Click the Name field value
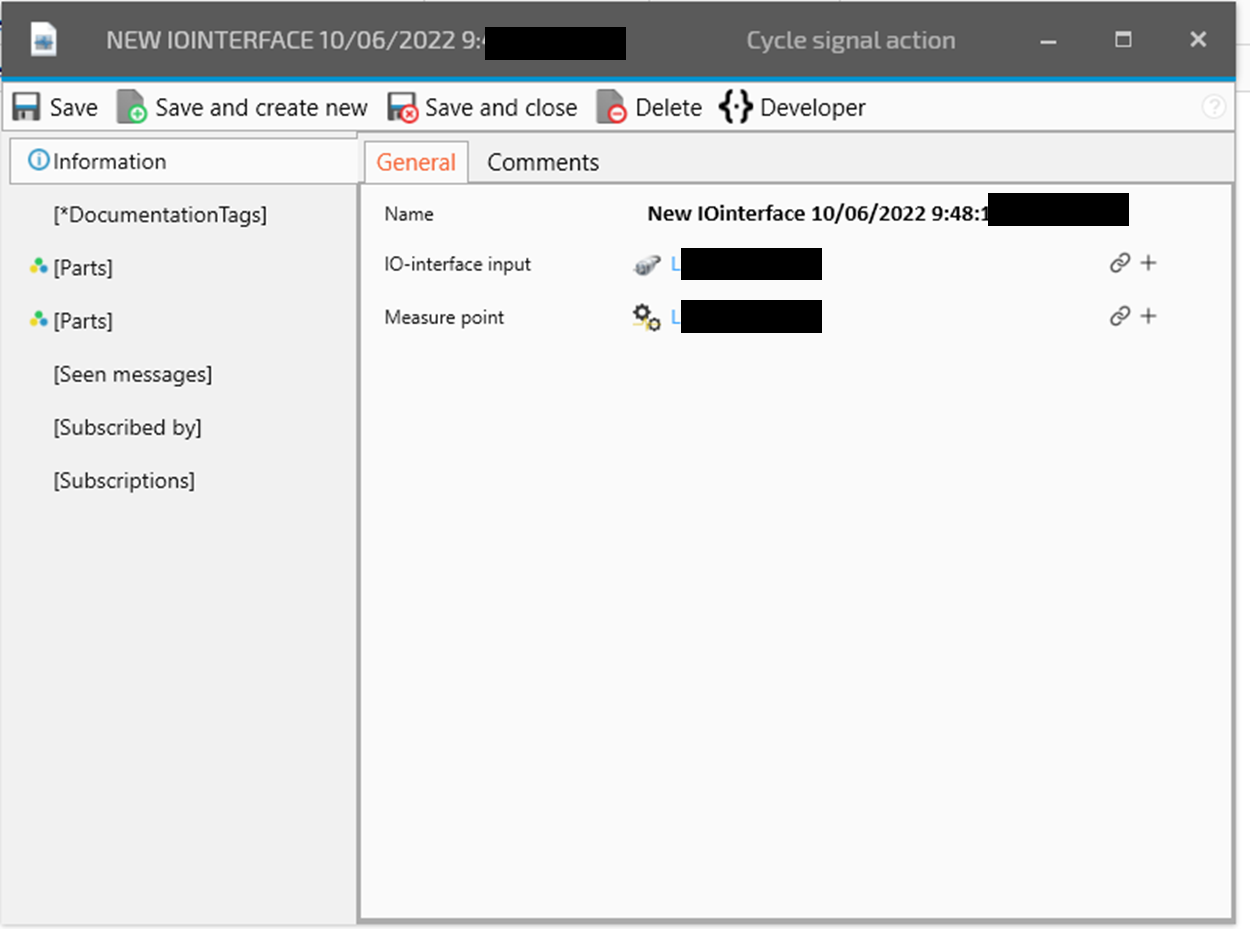 [815, 213]
